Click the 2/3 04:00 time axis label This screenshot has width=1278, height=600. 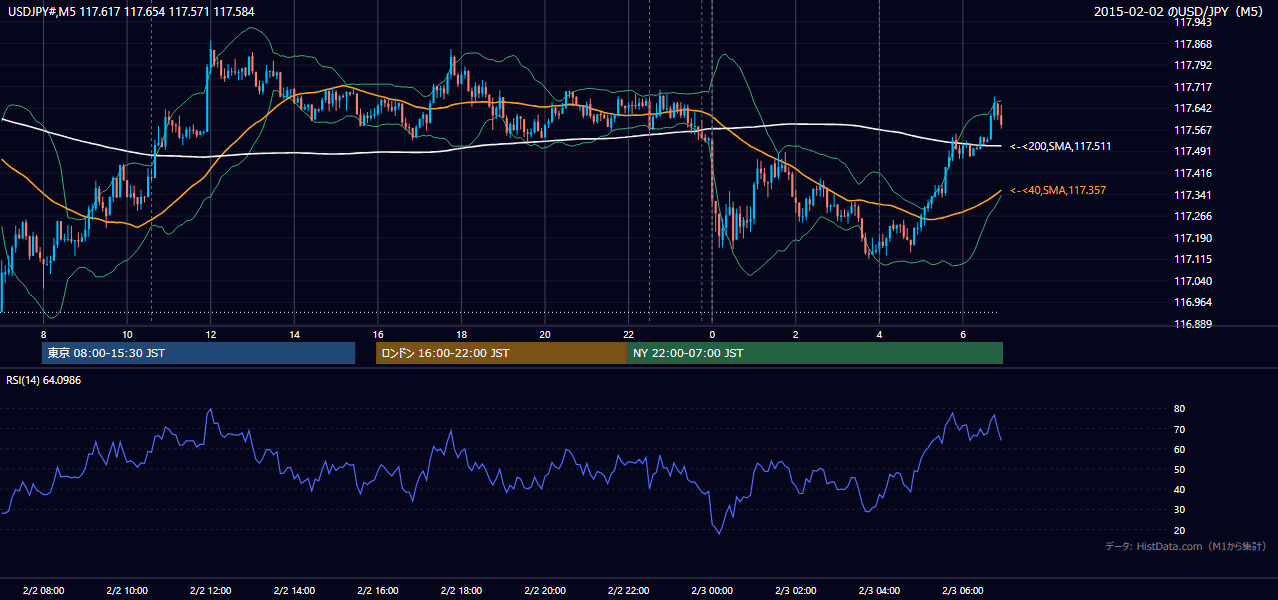coord(879,591)
